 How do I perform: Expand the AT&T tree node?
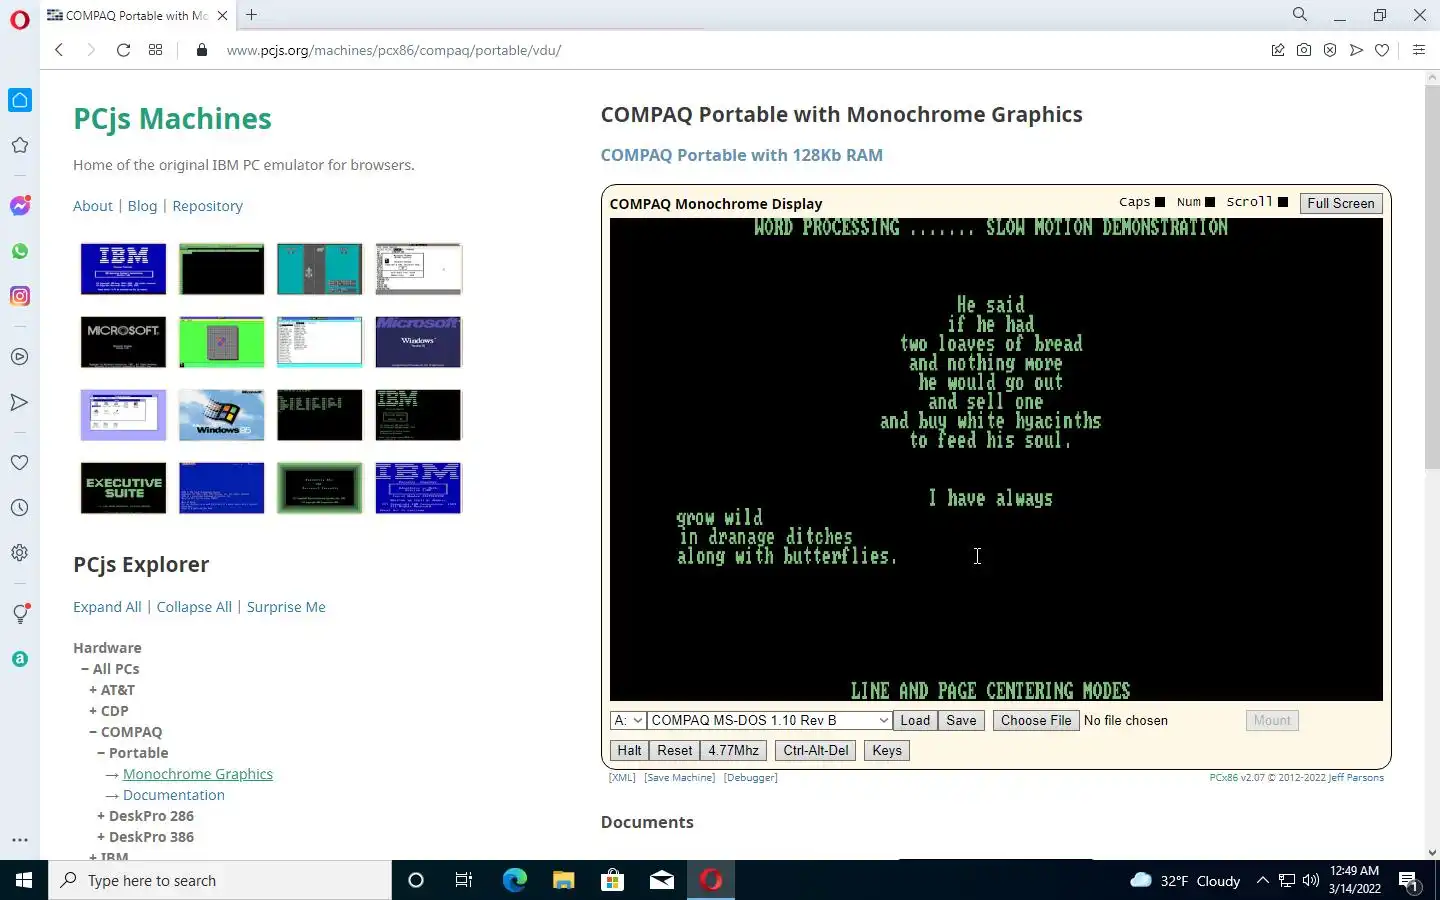point(93,690)
